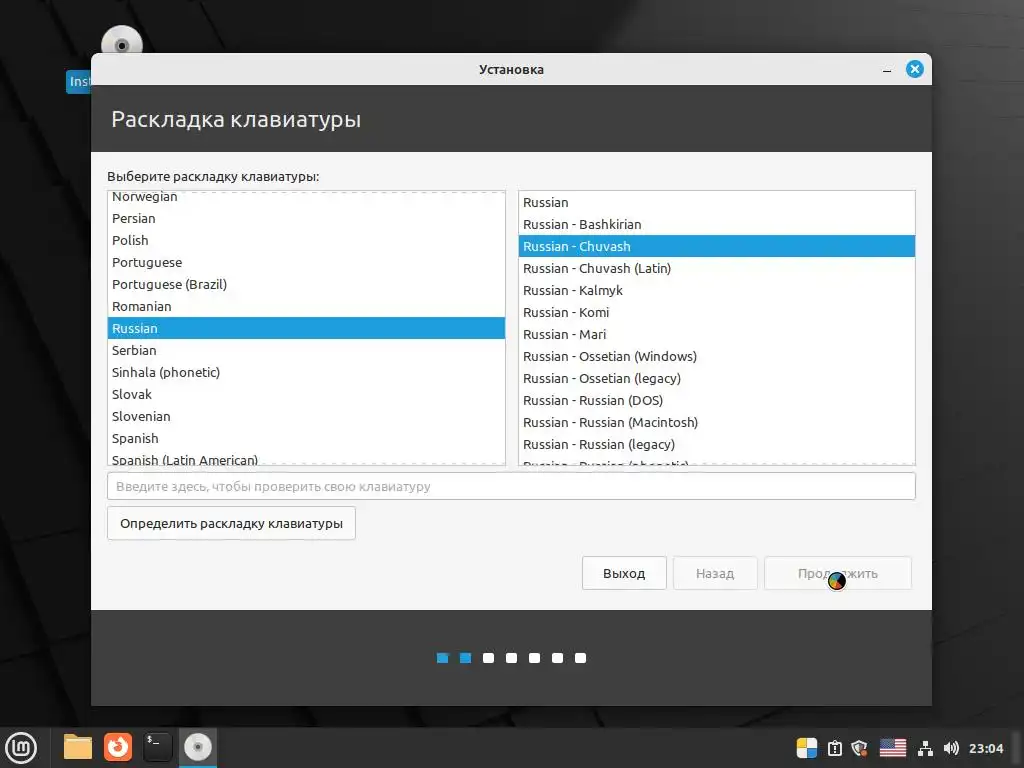Select Russian - Bashkirian variant
The width and height of the screenshot is (1024, 768).
(x=716, y=225)
